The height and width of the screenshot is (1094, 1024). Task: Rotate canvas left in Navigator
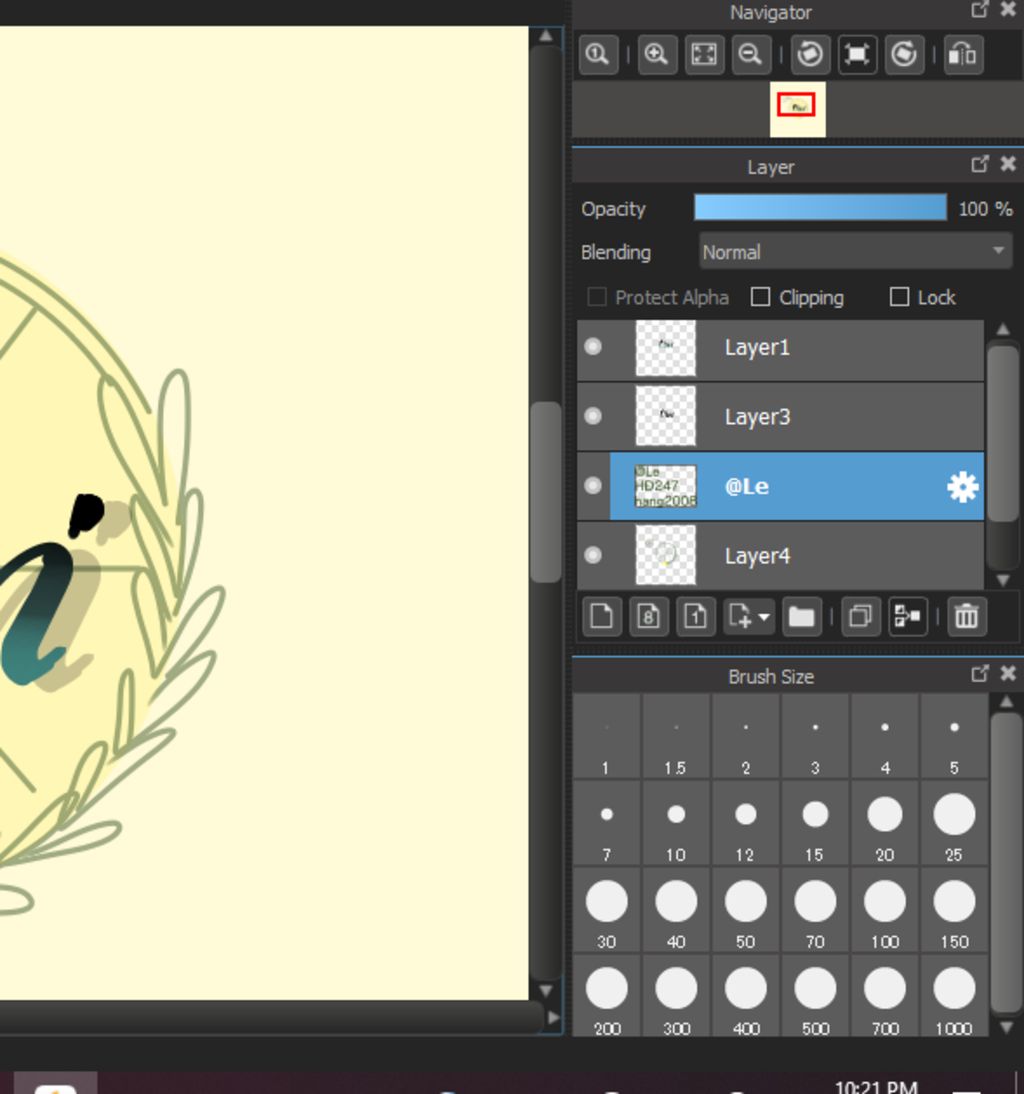(810, 54)
